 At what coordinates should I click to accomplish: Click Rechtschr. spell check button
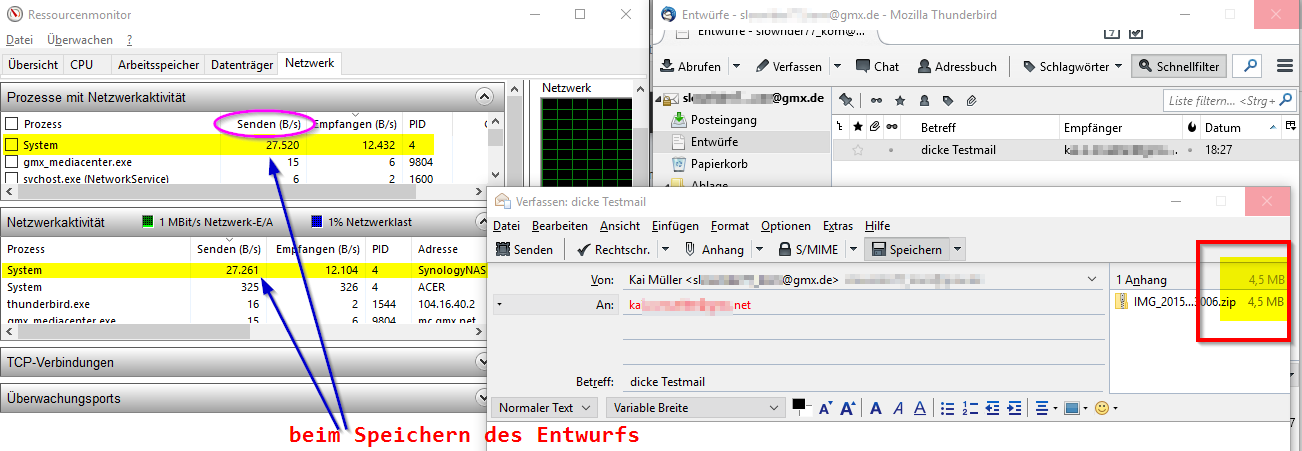point(615,249)
